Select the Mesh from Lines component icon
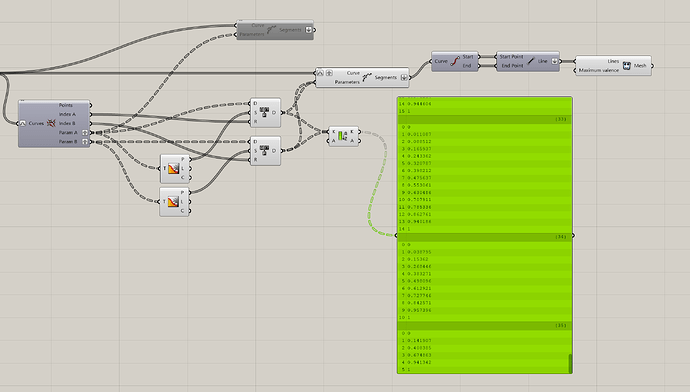This screenshot has height=392, width=690. [627, 66]
